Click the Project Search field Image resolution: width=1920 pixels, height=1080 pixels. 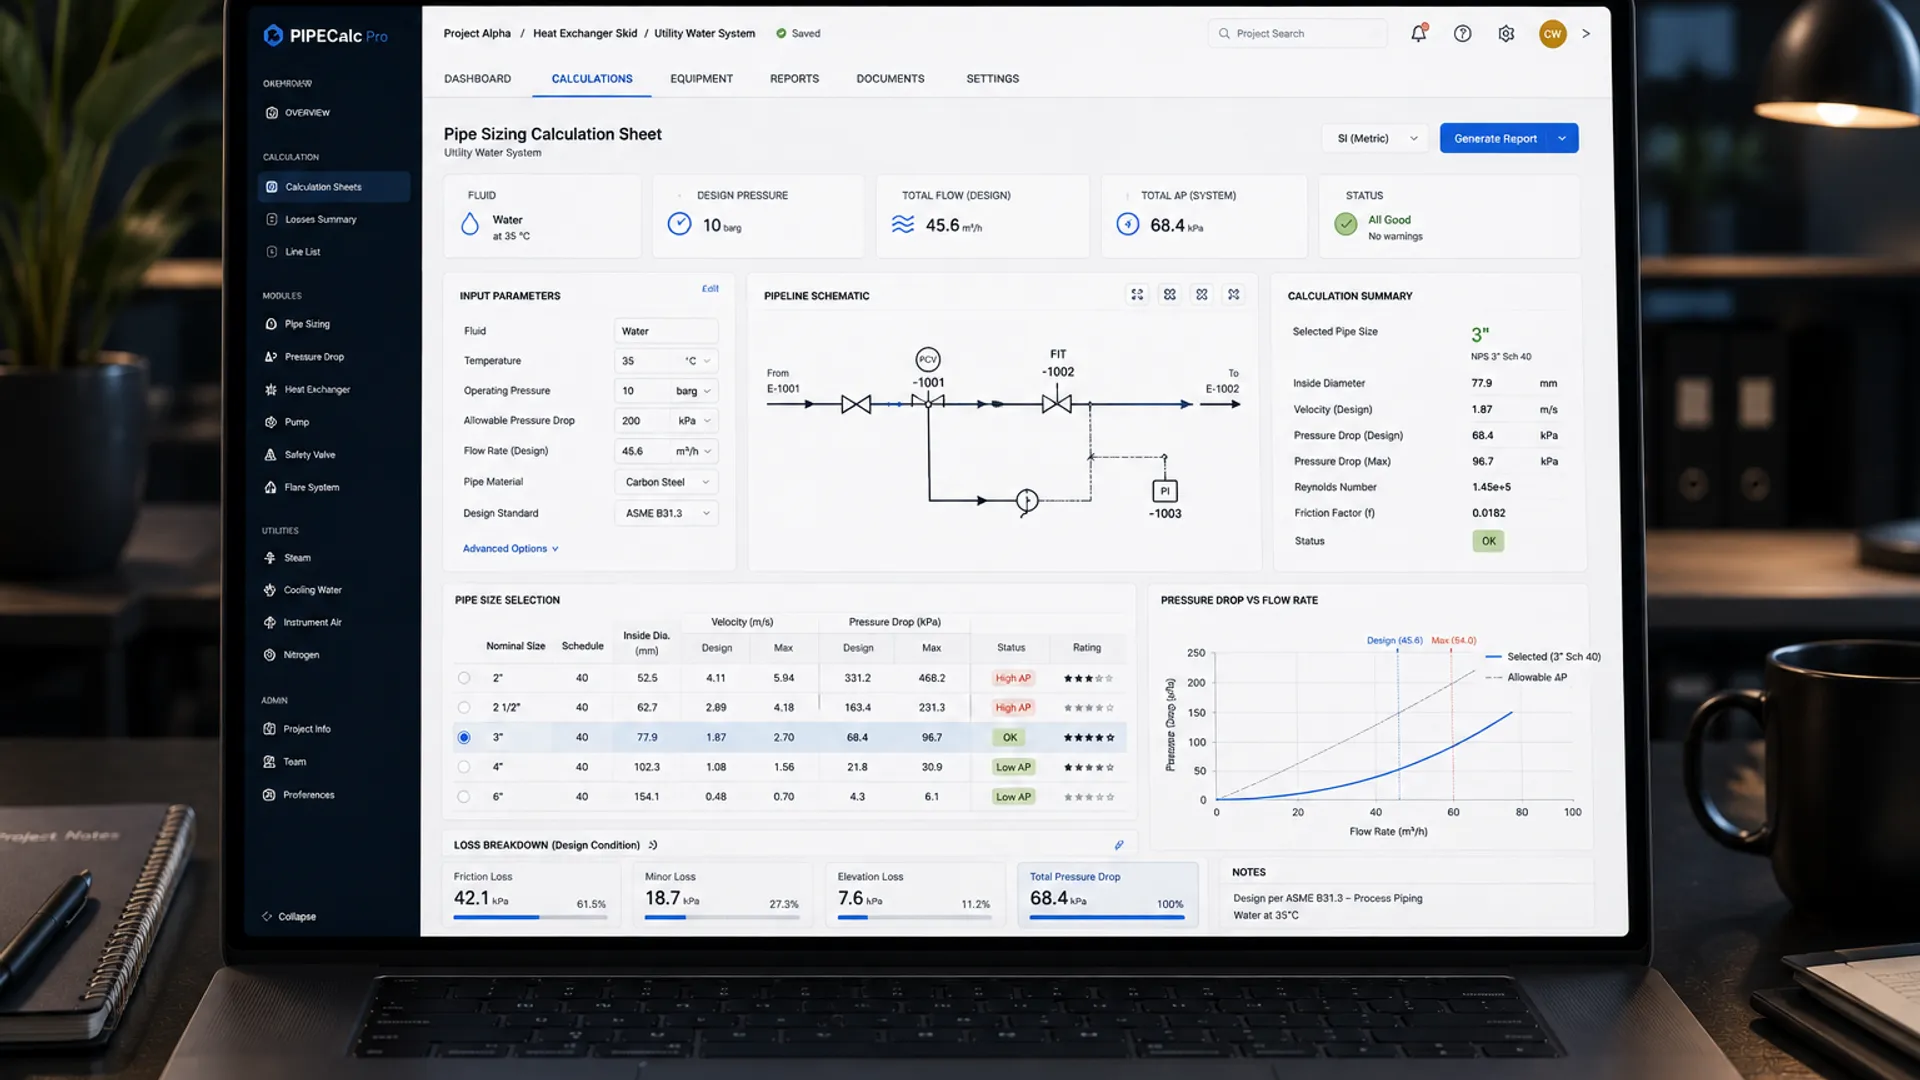pos(1297,33)
